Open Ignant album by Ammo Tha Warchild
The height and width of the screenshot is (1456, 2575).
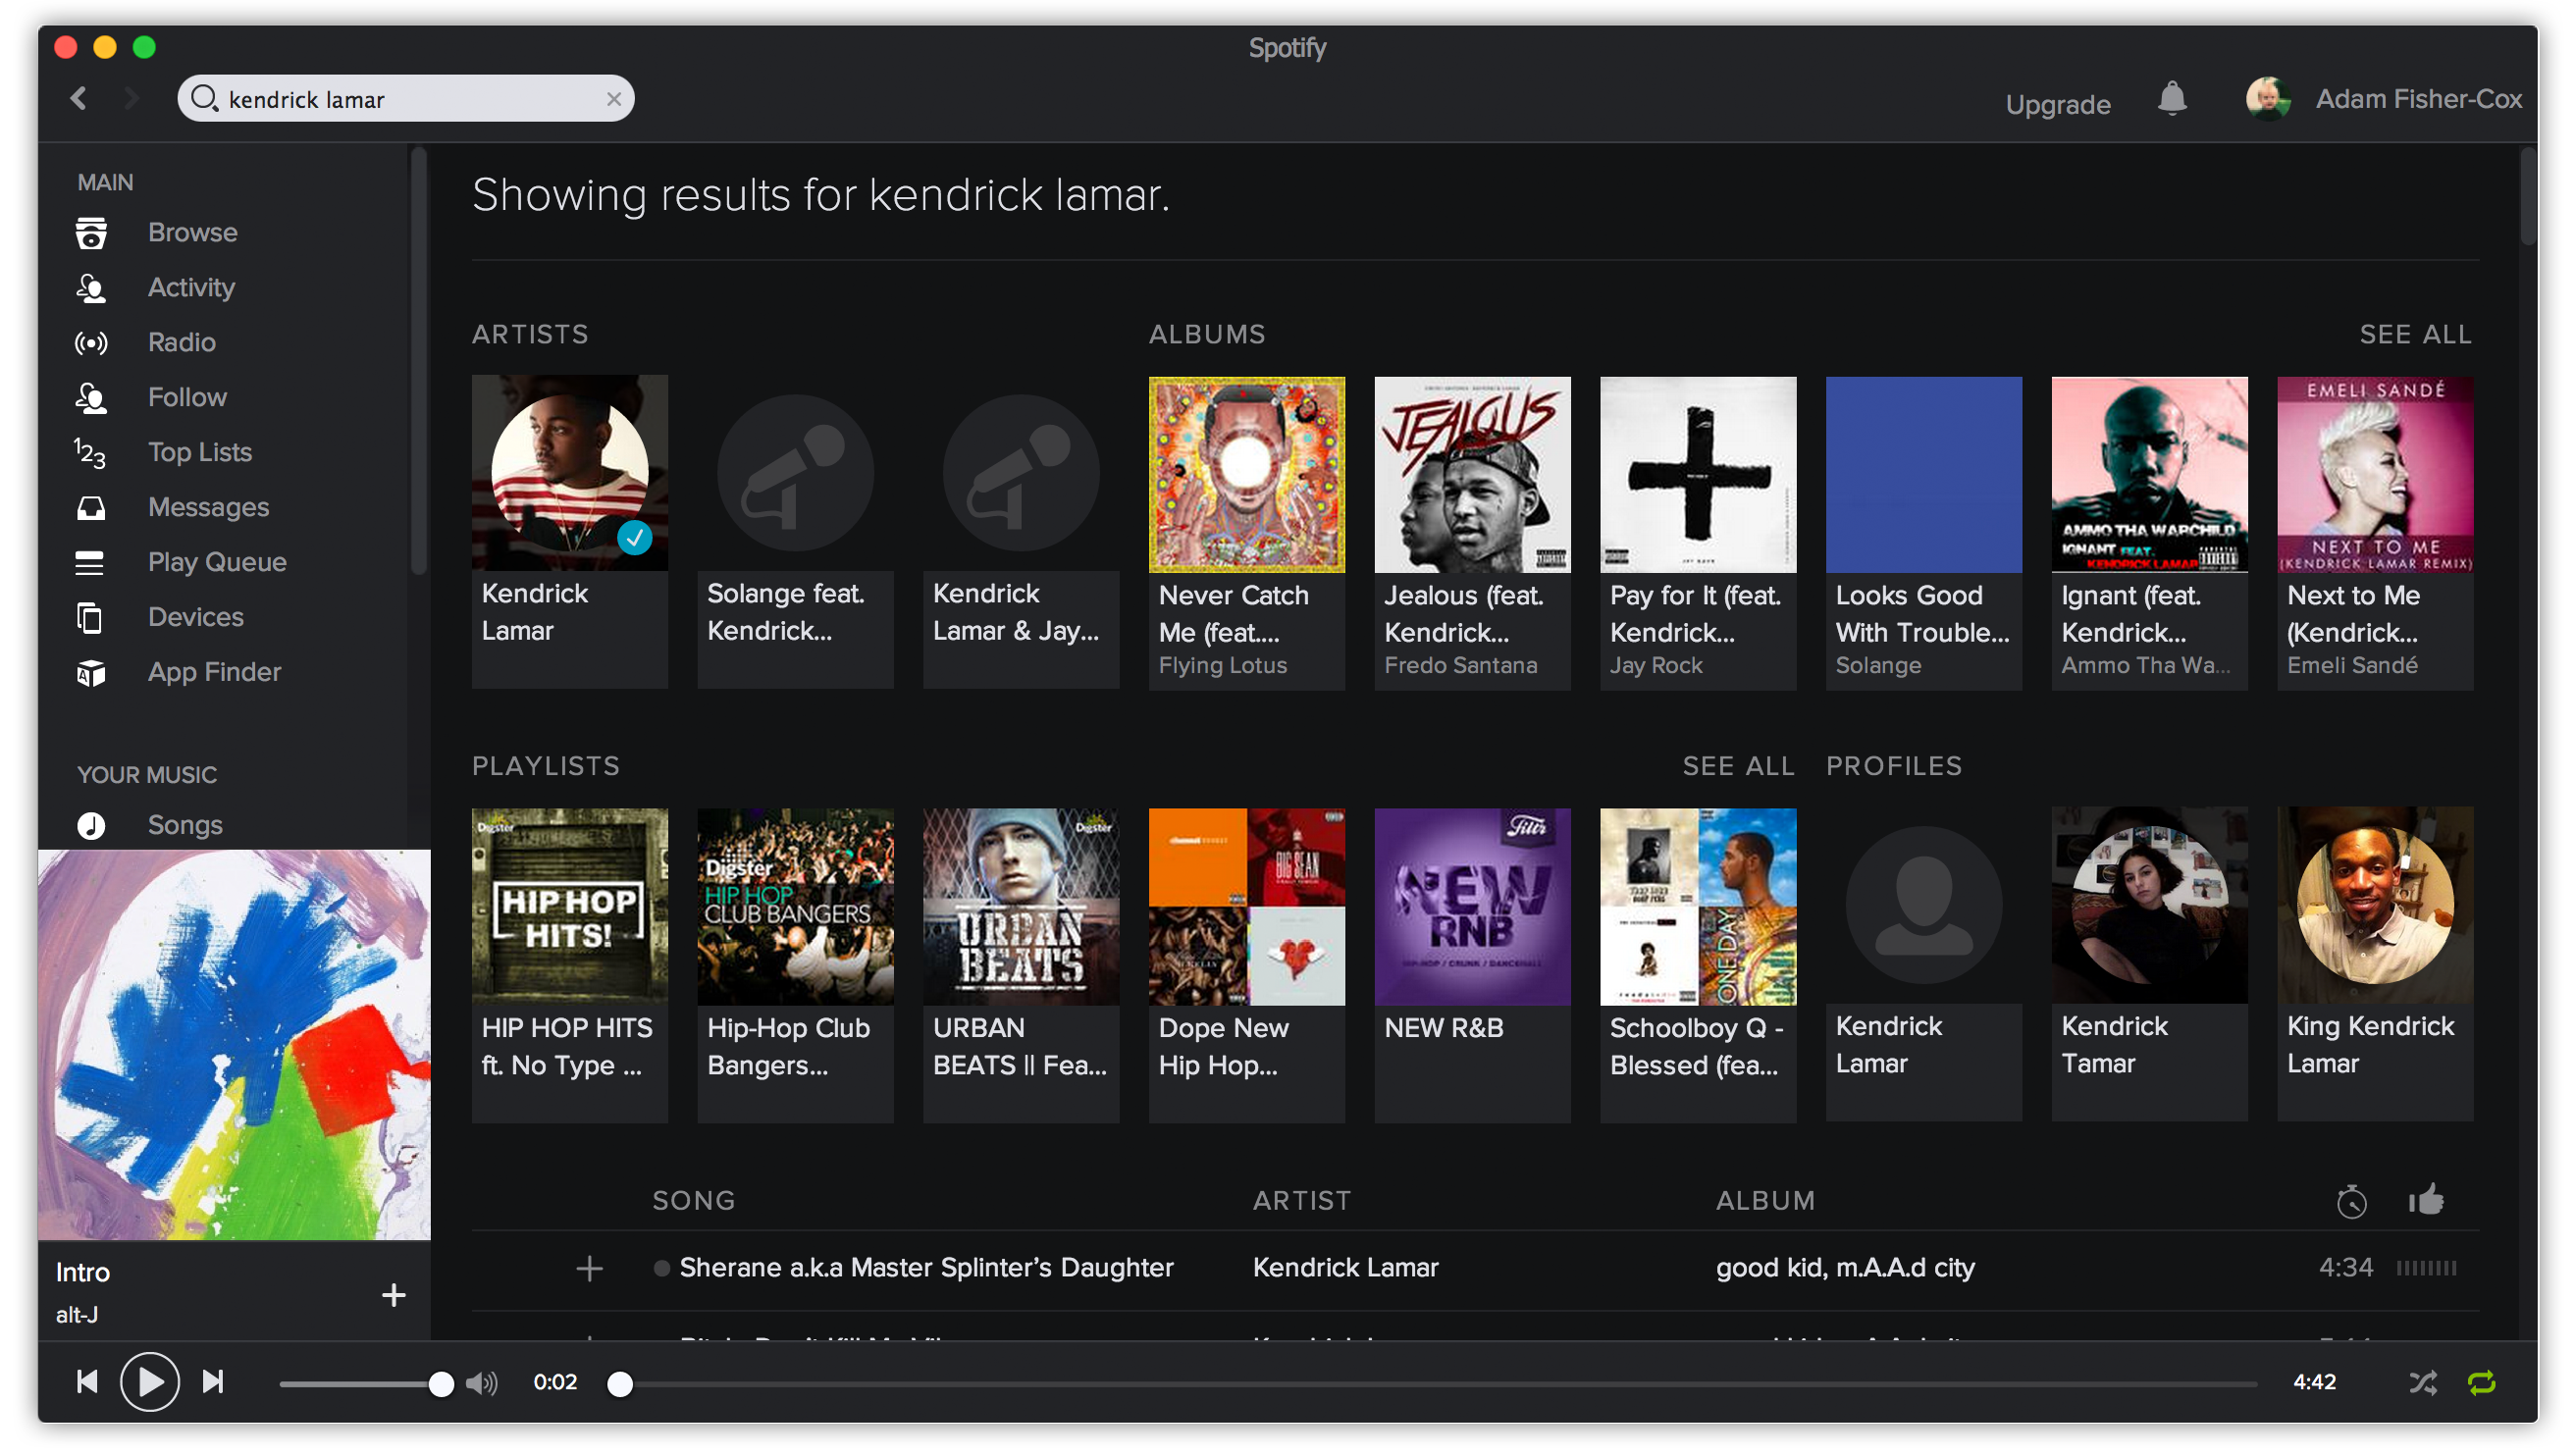point(2149,533)
